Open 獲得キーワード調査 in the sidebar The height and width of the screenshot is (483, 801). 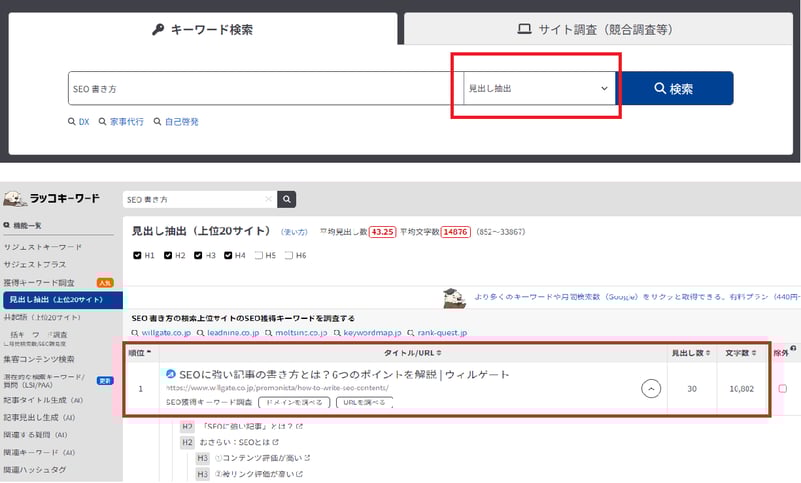click(x=39, y=283)
